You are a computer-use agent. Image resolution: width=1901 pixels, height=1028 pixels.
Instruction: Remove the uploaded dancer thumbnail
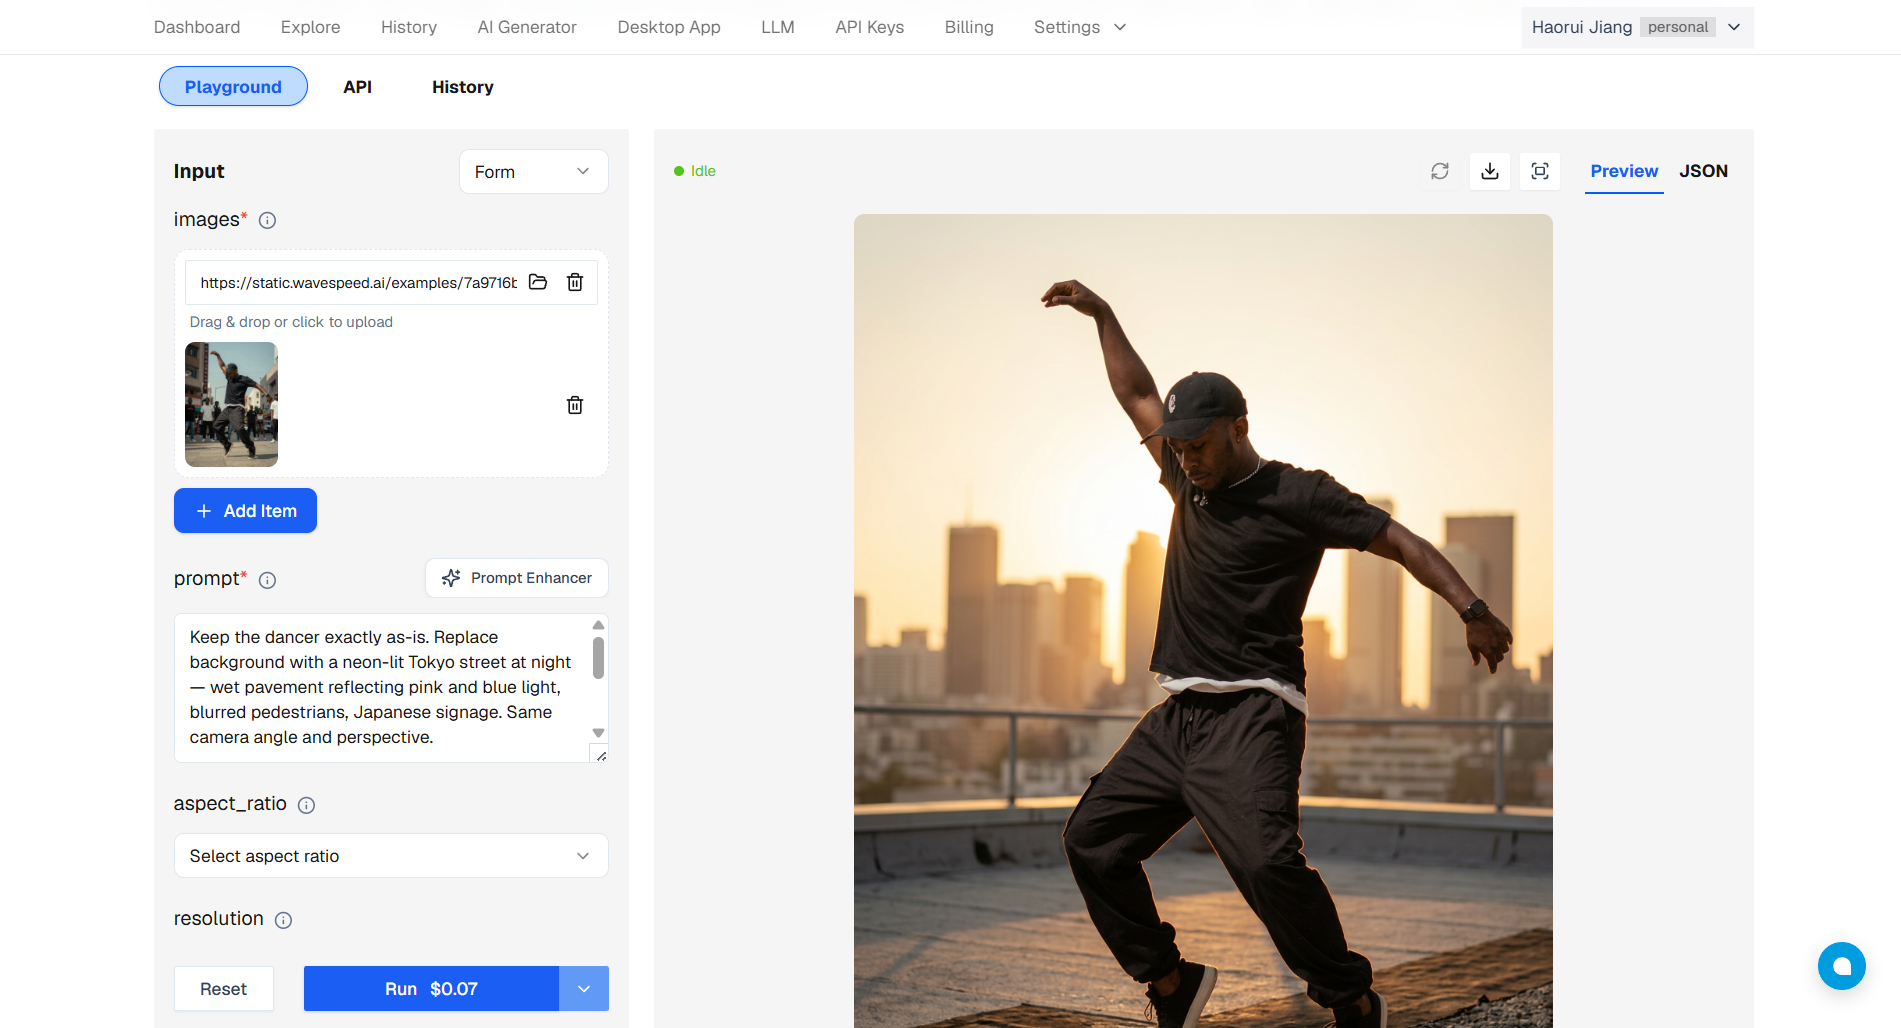(x=575, y=405)
